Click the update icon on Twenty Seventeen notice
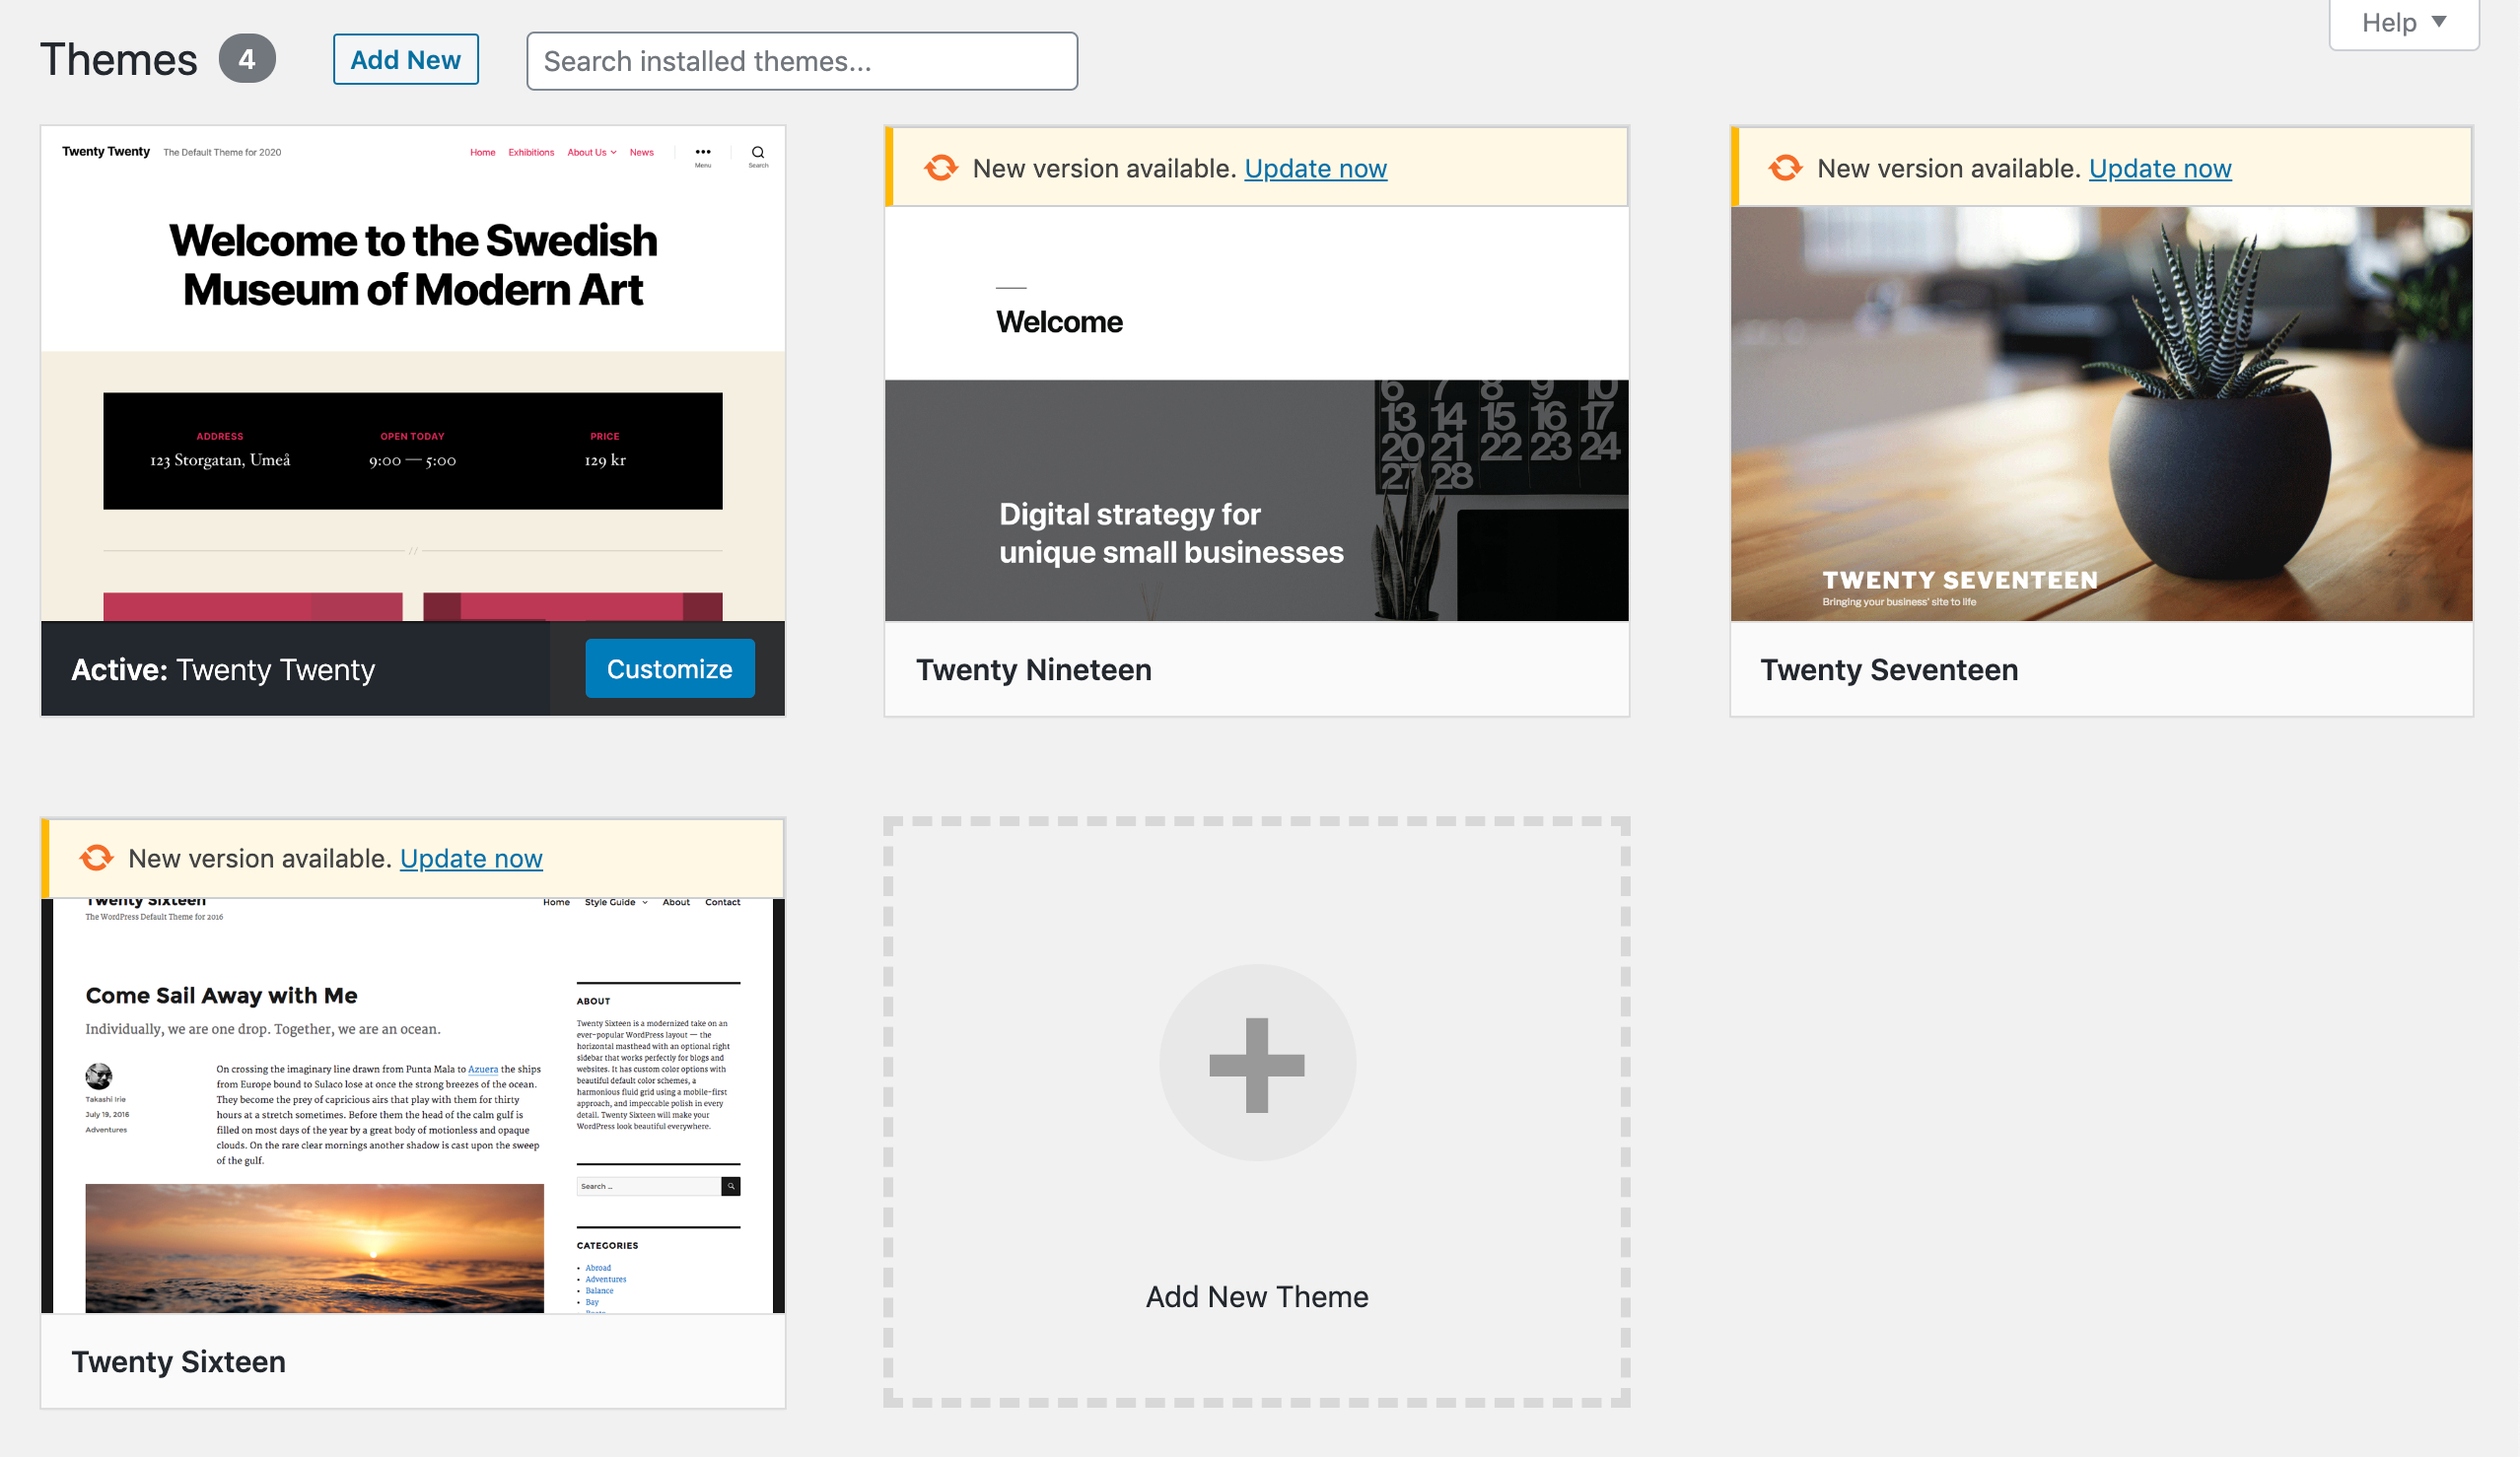The height and width of the screenshot is (1457, 2520). (1785, 168)
